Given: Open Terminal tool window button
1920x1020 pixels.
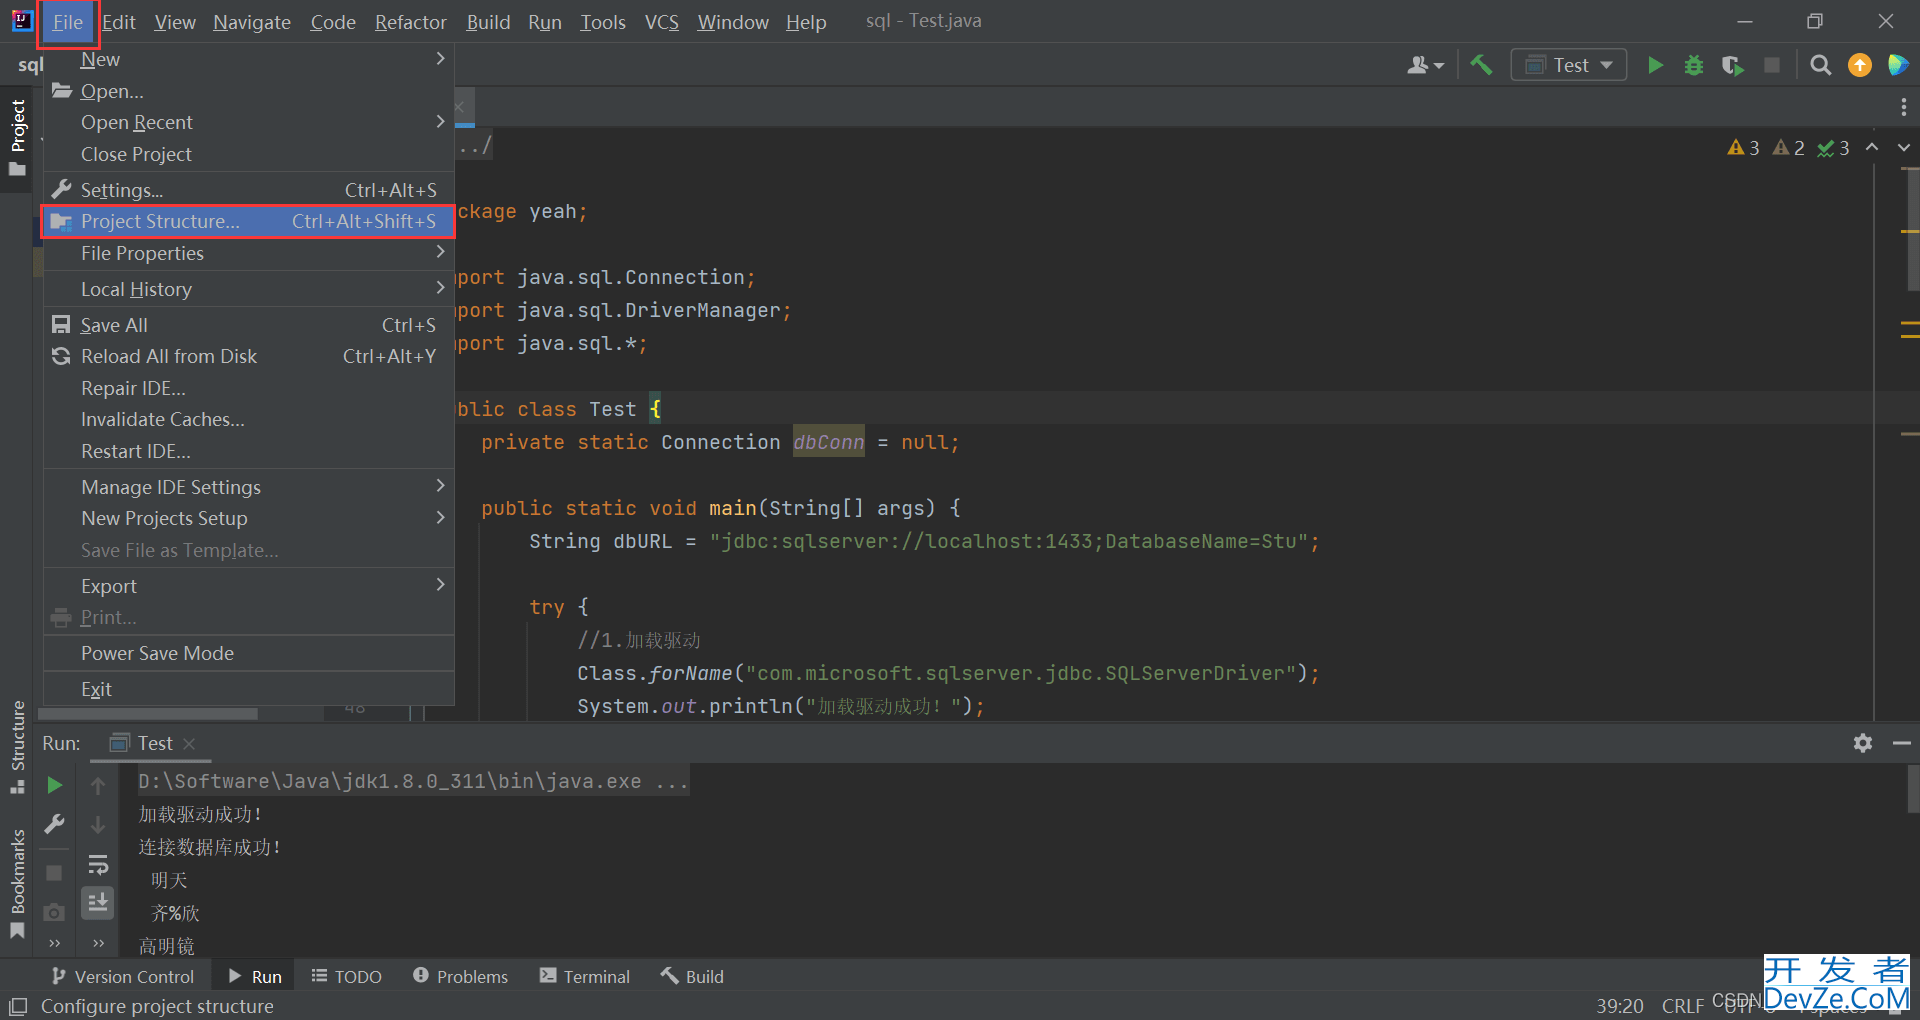Looking at the screenshot, I should pyautogui.click(x=585, y=976).
